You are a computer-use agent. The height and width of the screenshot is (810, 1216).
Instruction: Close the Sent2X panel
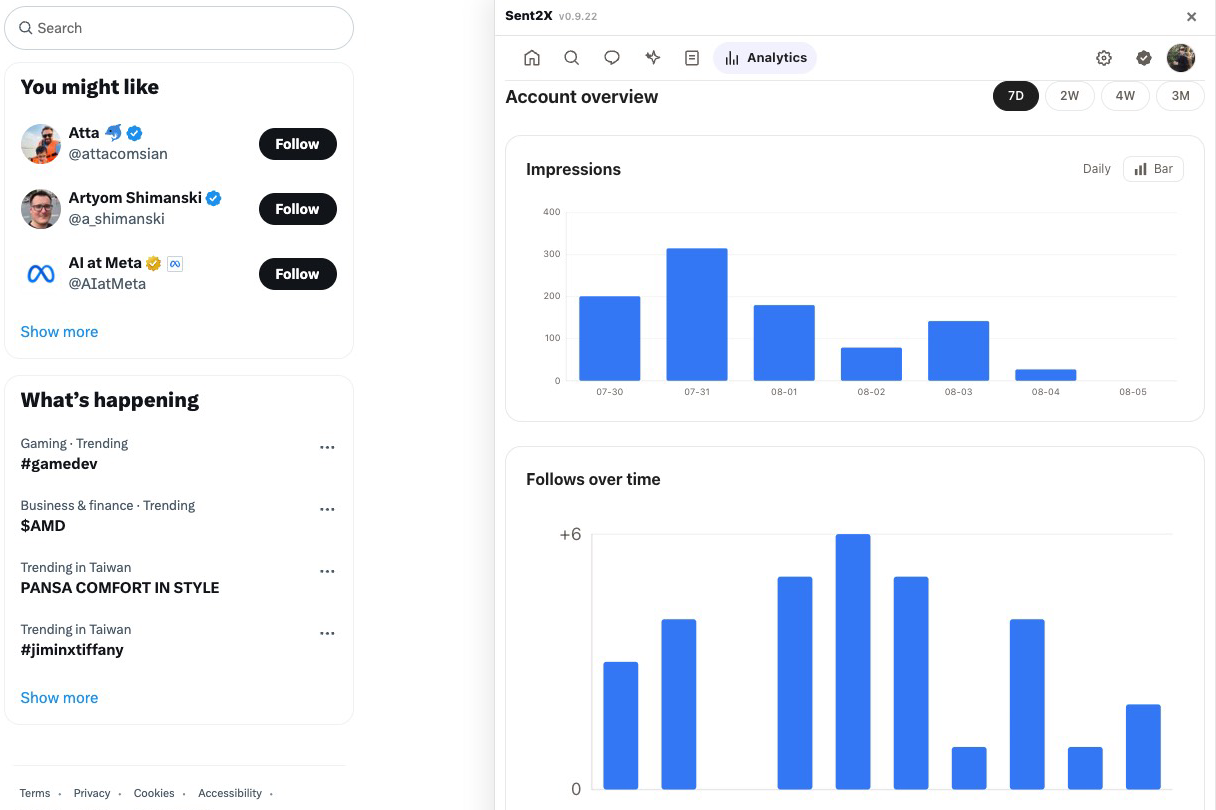point(1192,17)
